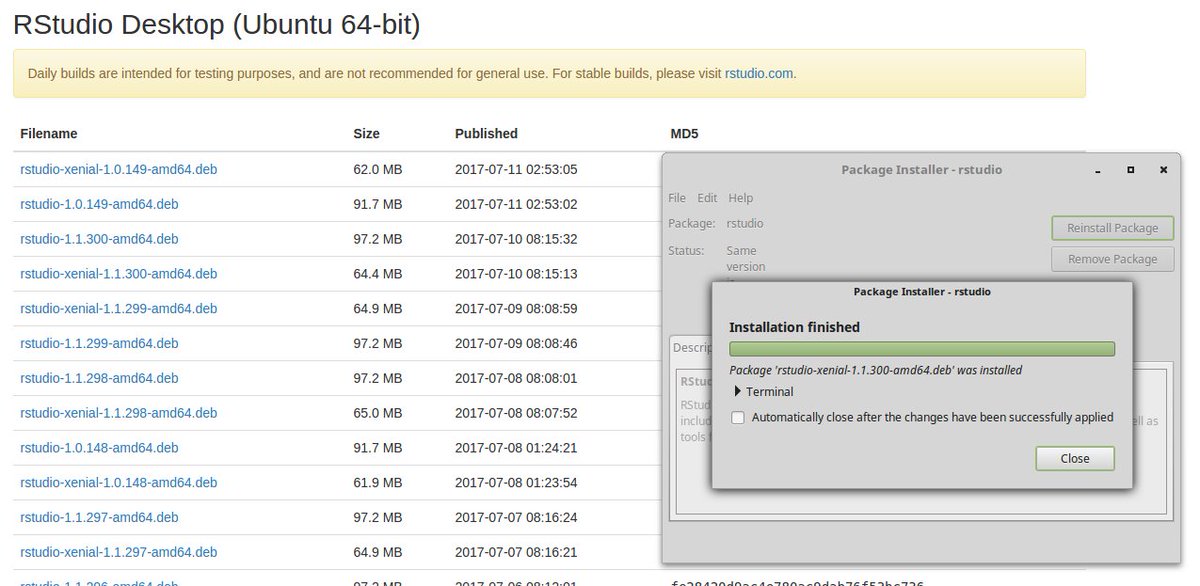Maximize the Package Installer window
The height and width of the screenshot is (586, 1200).
1130,170
